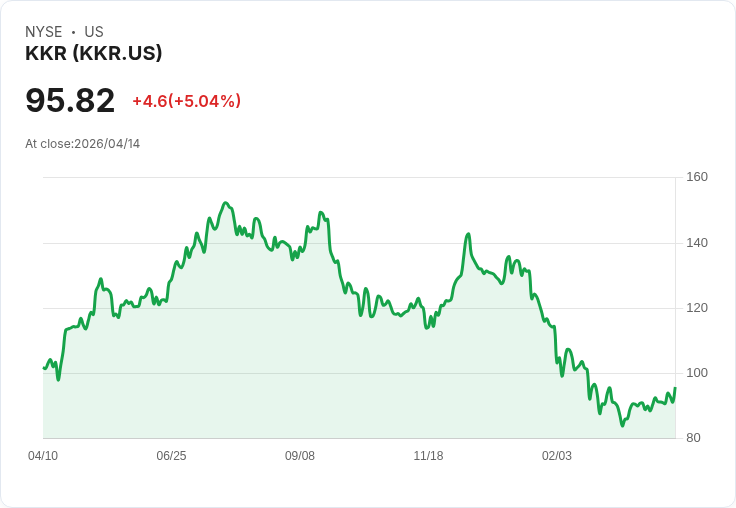Select the 11/18 date on the x-axis
Image resolution: width=736 pixels, height=508 pixels.
tap(428, 456)
